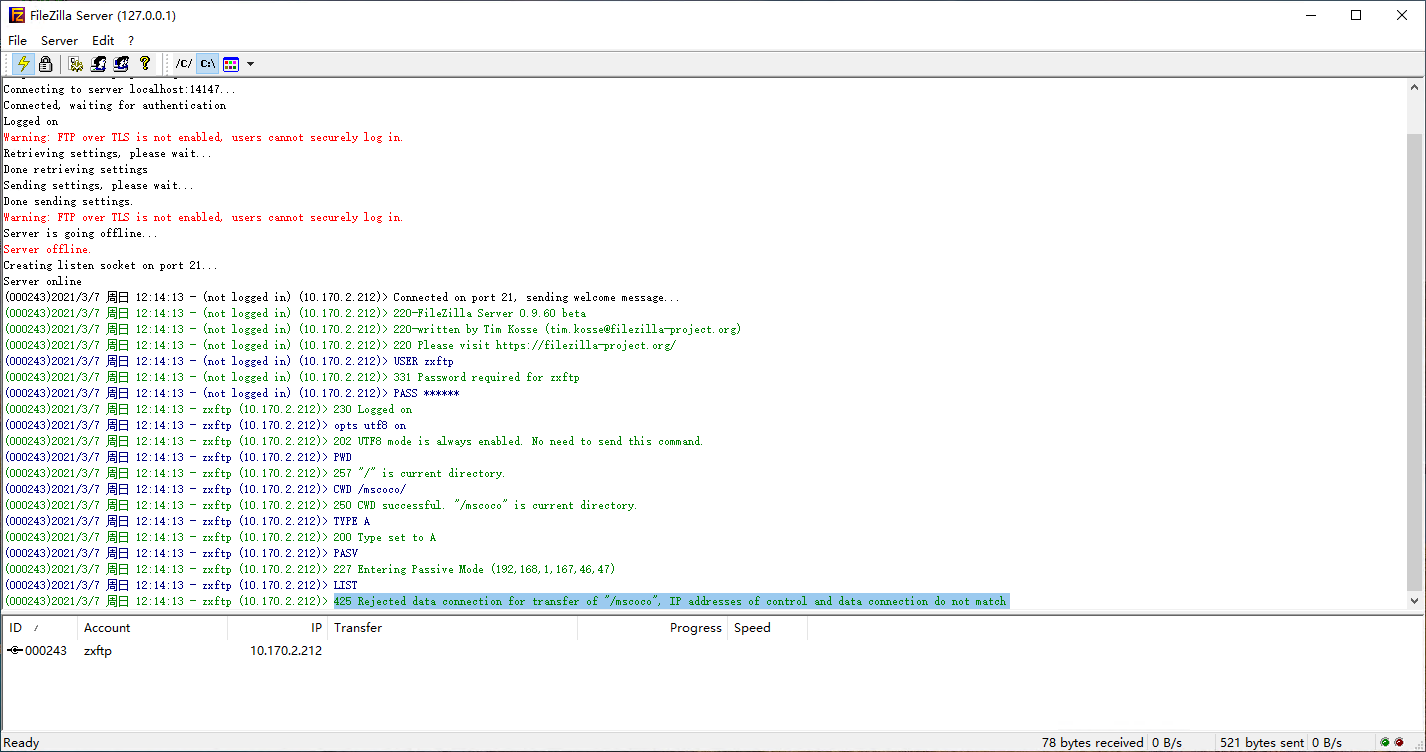Viewport: 1426px width, 752px height.
Task: Open the Users configuration icon
Action: pyautogui.click(x=99, y=64)
